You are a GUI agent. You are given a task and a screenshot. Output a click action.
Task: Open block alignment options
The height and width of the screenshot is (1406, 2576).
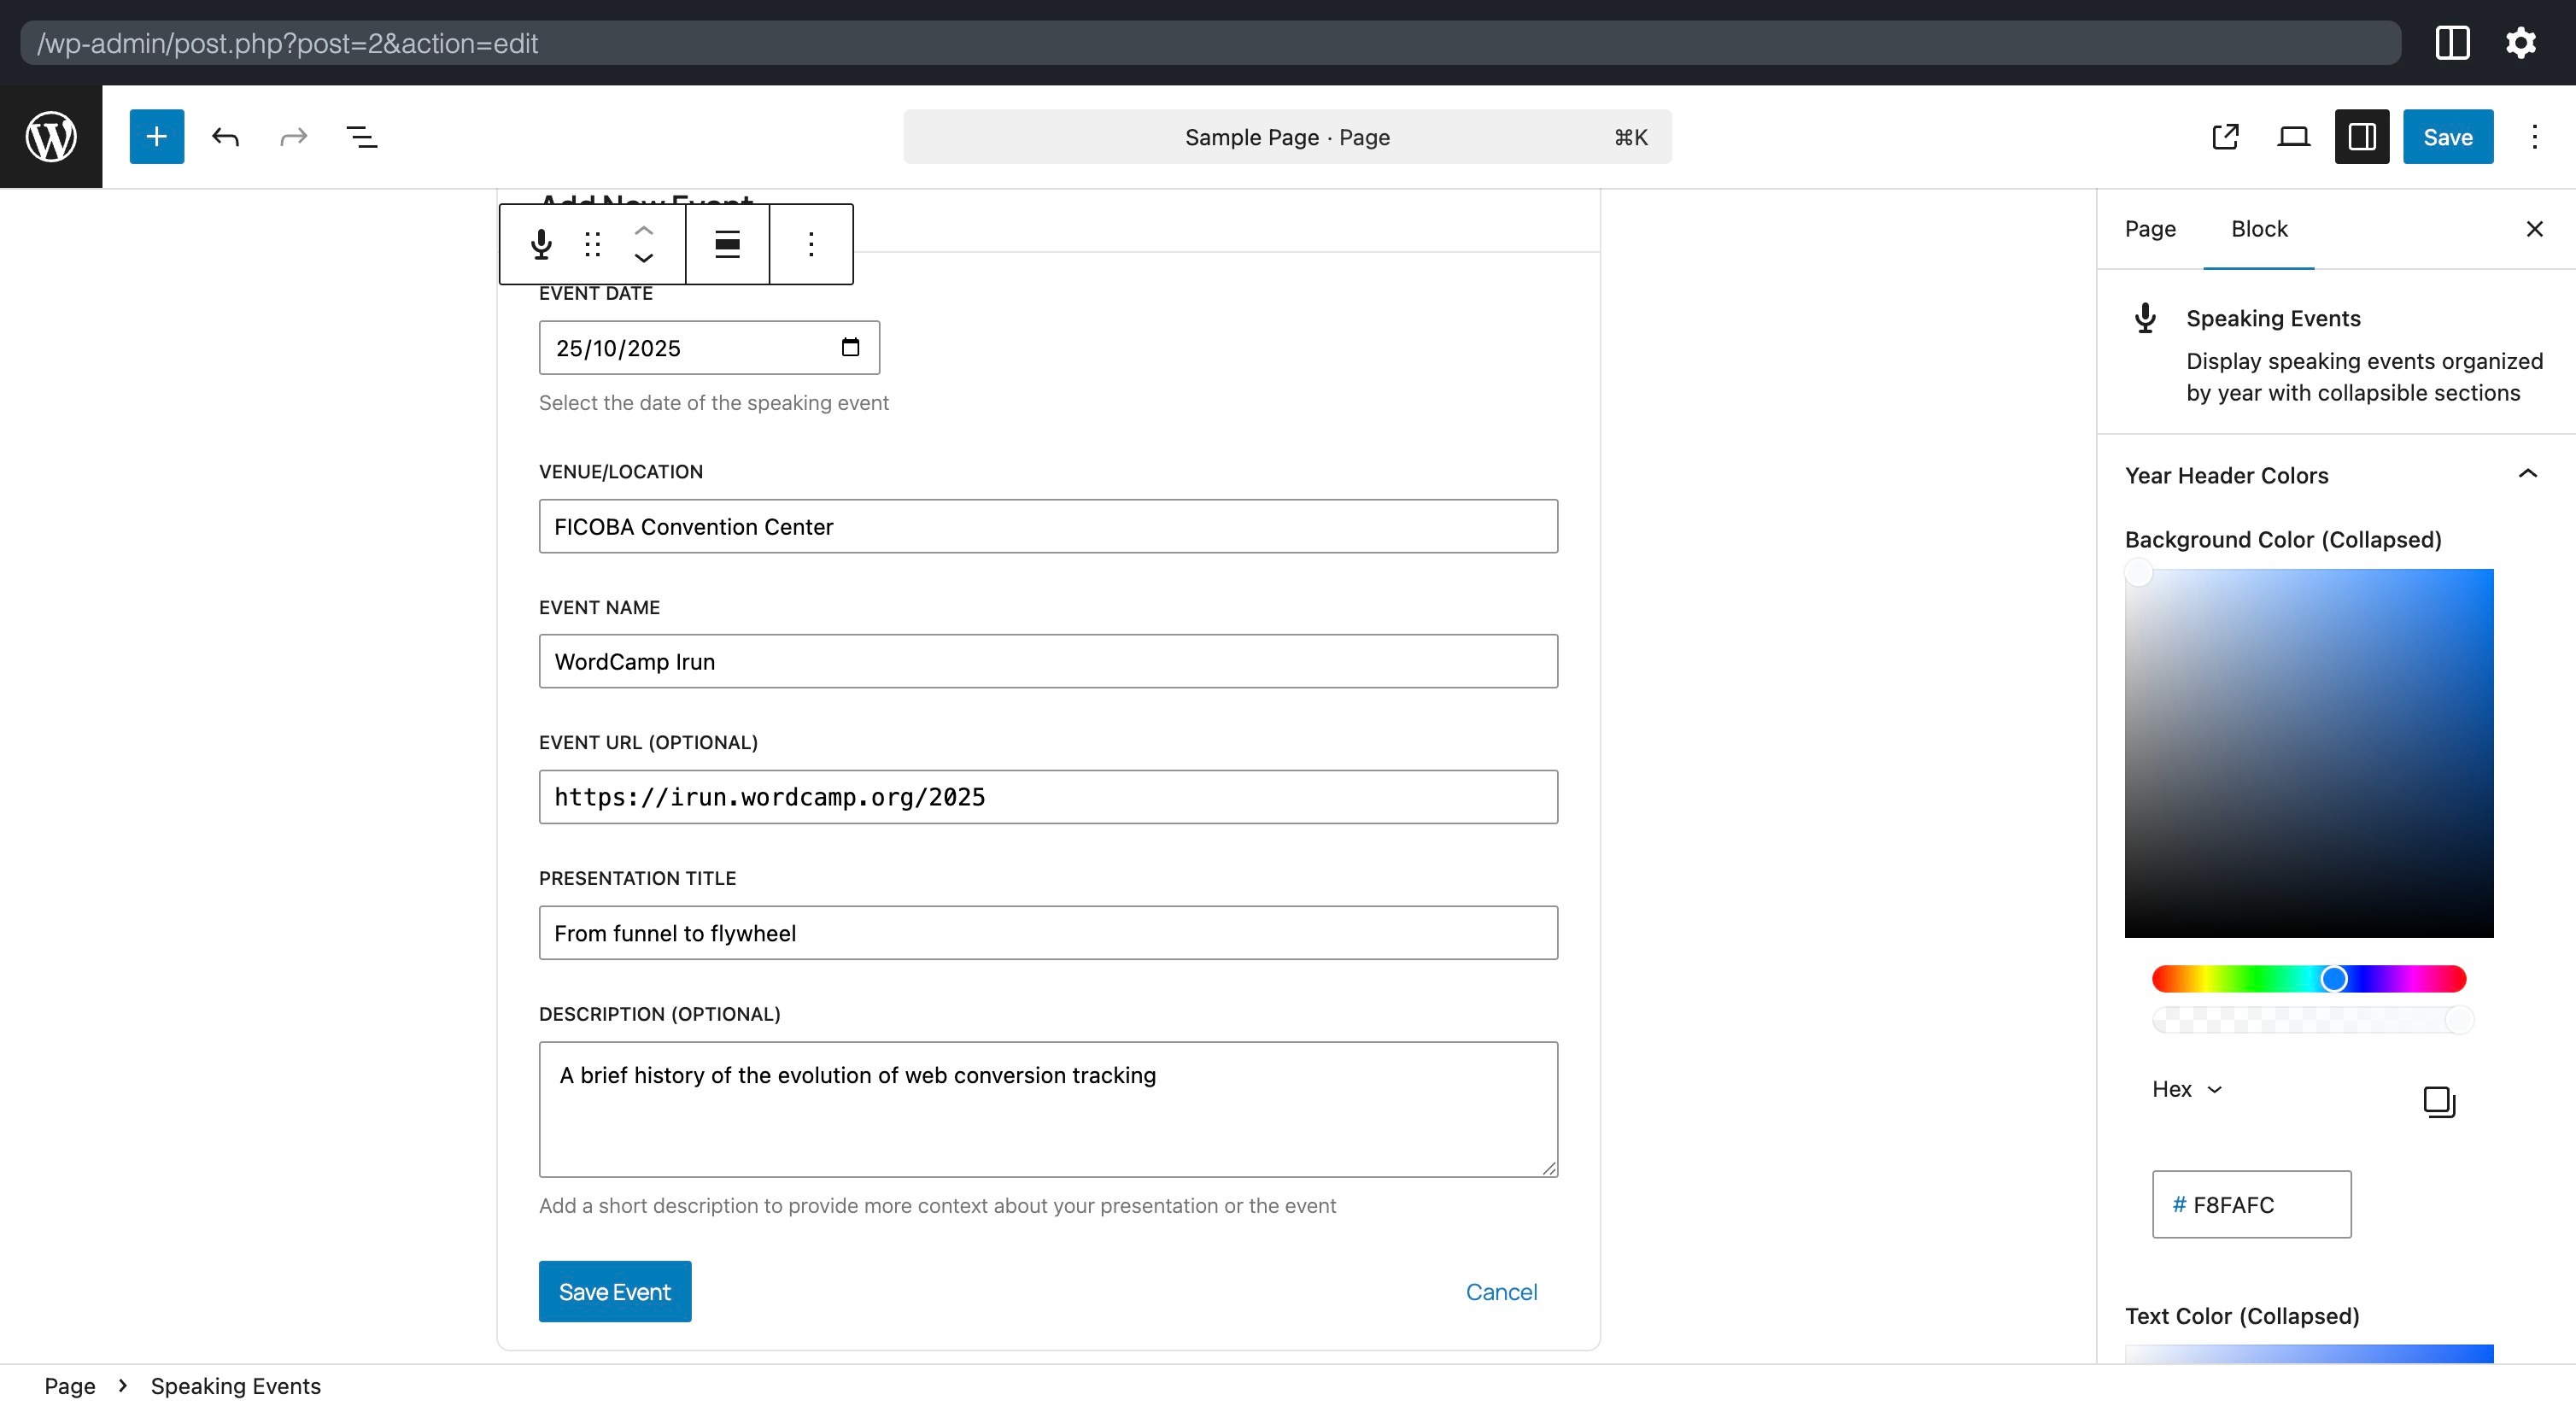point(727,244)
